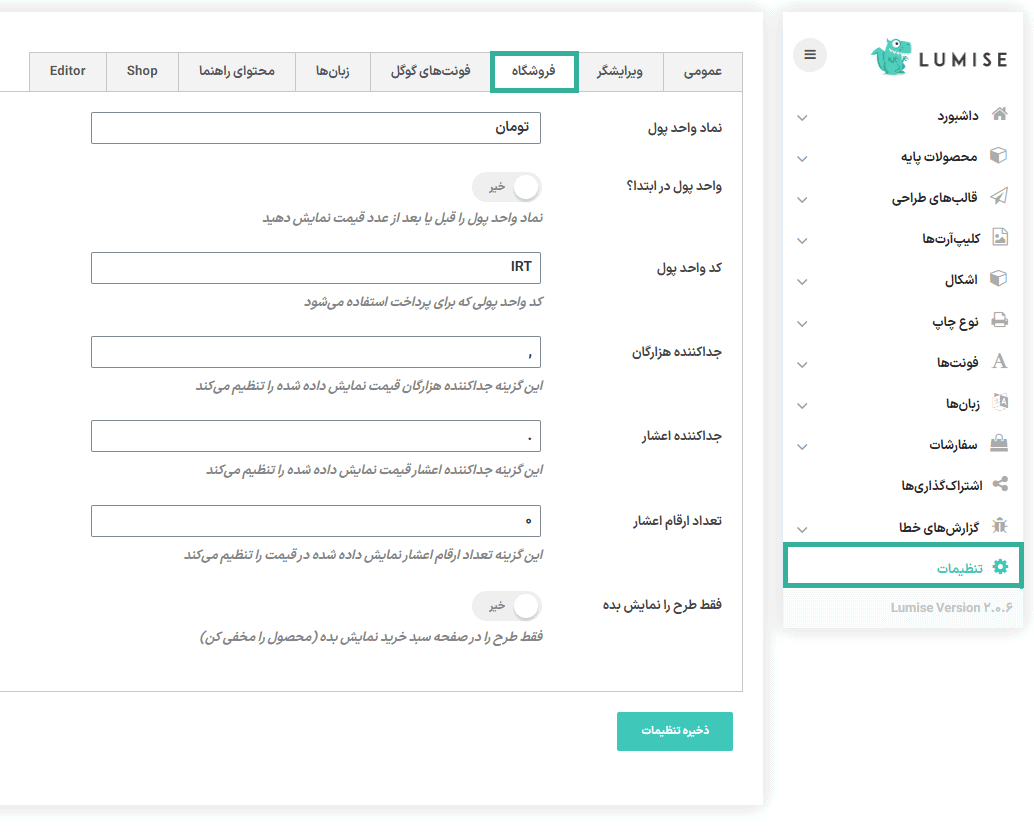Image resolution: width=1034 pixels, height=833 pixels.
Task: Open the فونت‌های گوگل tab
Action: click(431, 72)
